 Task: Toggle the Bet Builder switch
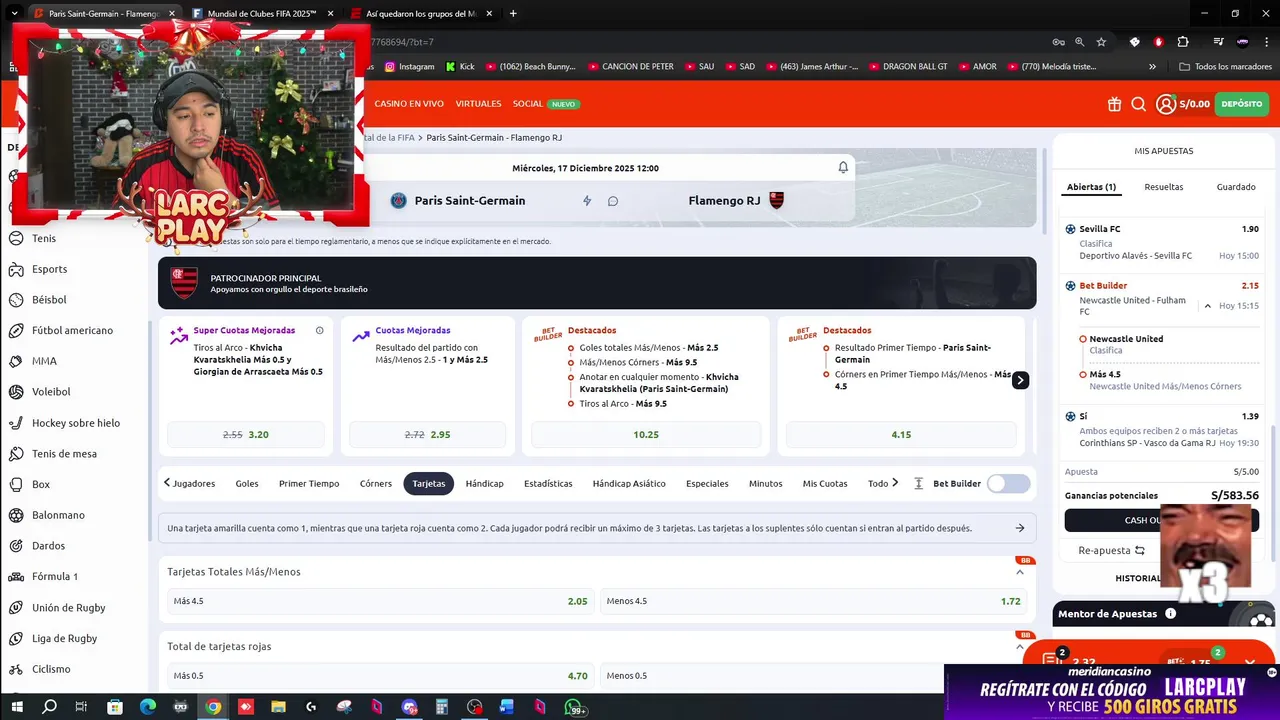tap(1008, 484)
